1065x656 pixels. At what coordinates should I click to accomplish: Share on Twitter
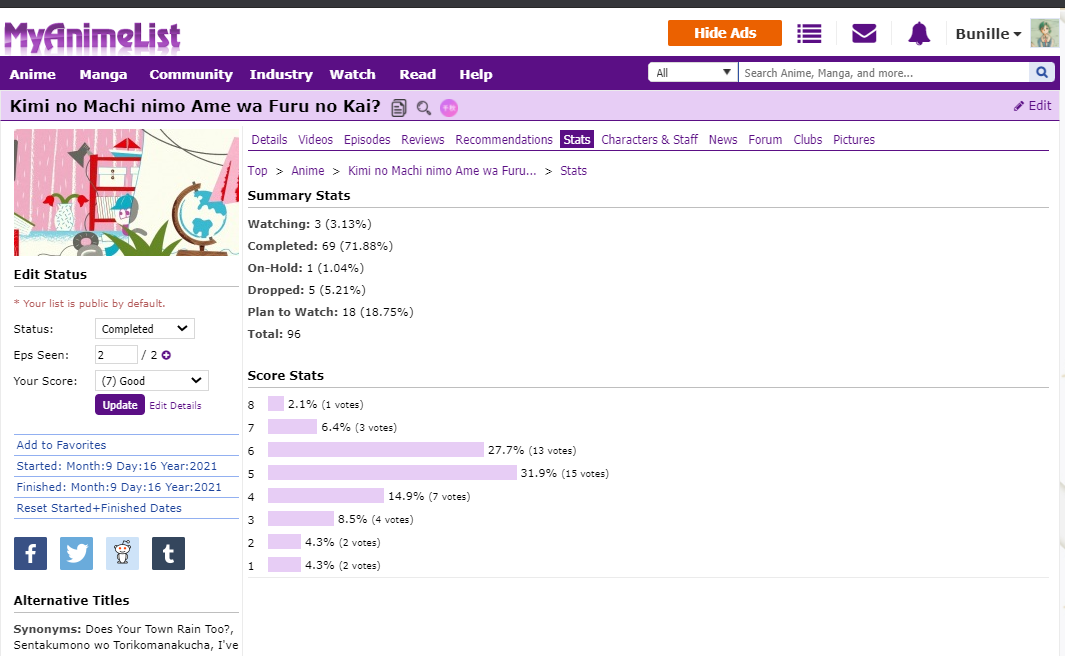(76, 553)
